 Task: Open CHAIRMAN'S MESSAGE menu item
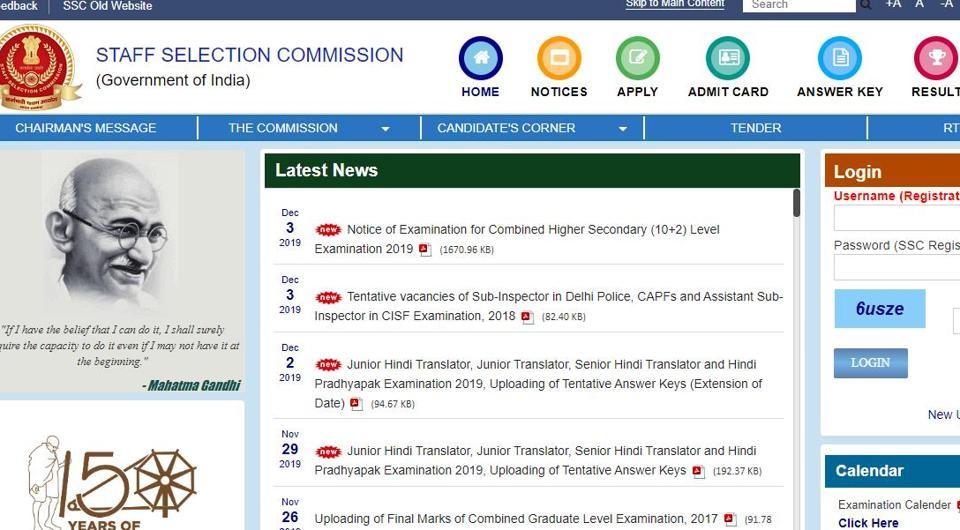click(86, 128)
